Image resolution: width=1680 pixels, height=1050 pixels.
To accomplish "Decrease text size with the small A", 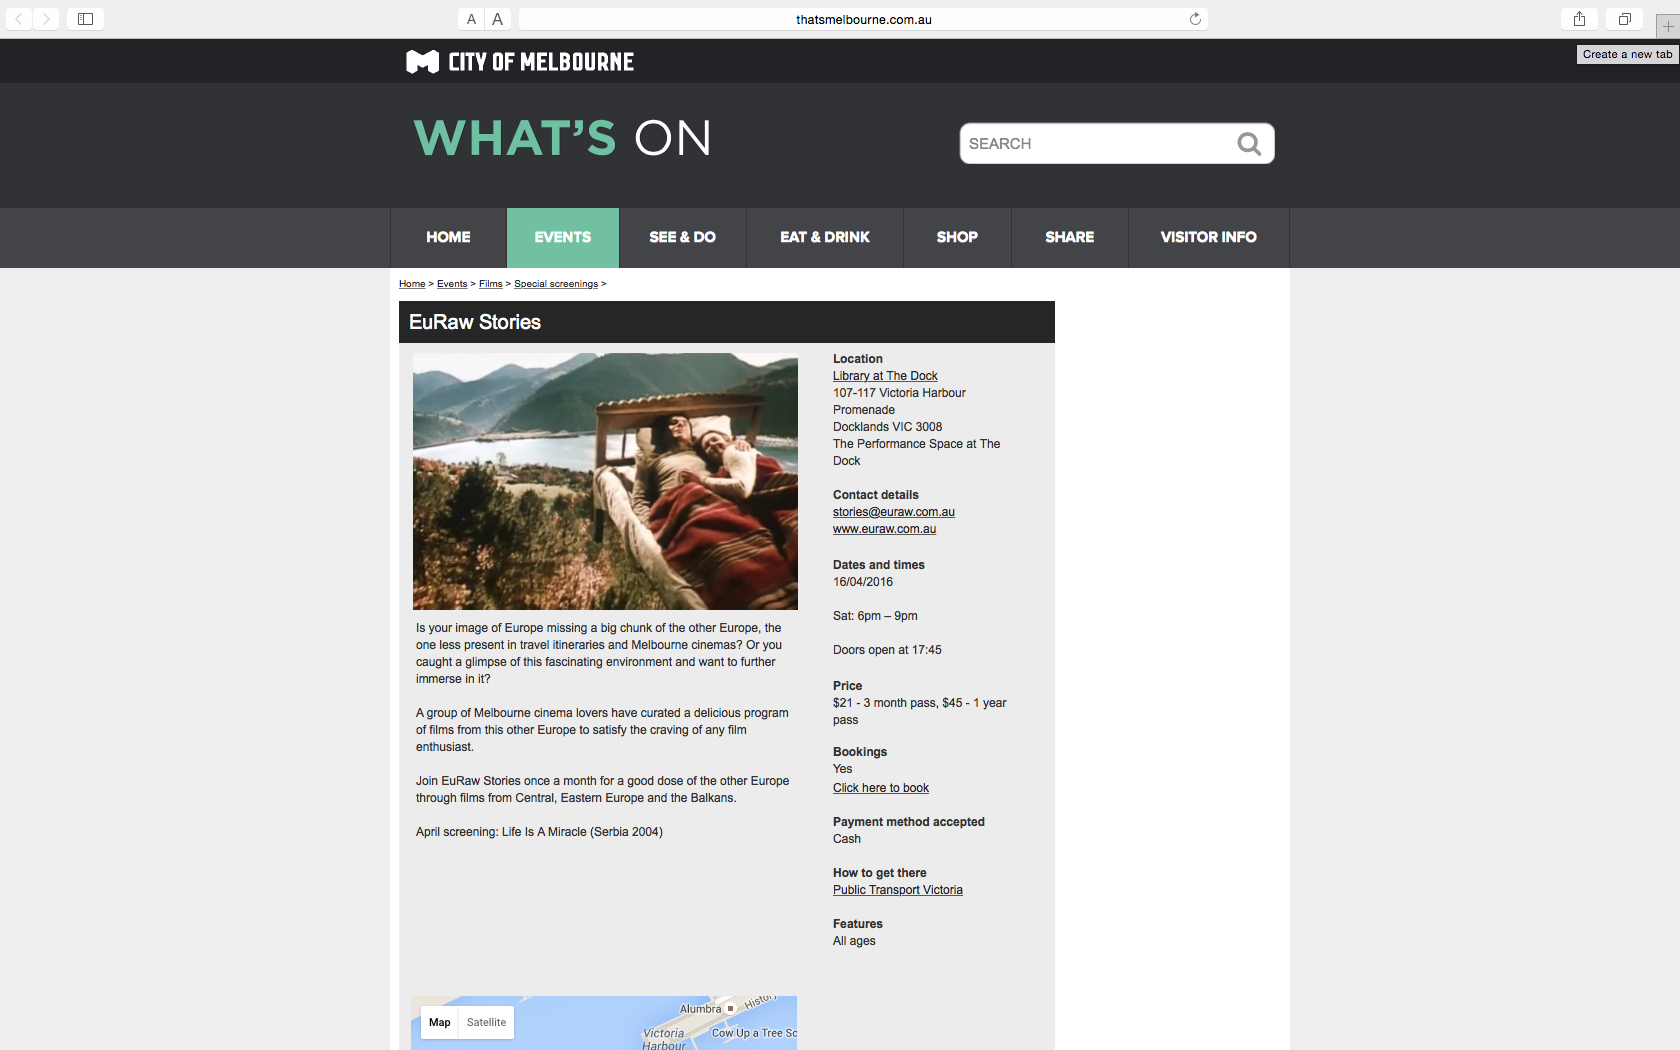I will point(471,19).
